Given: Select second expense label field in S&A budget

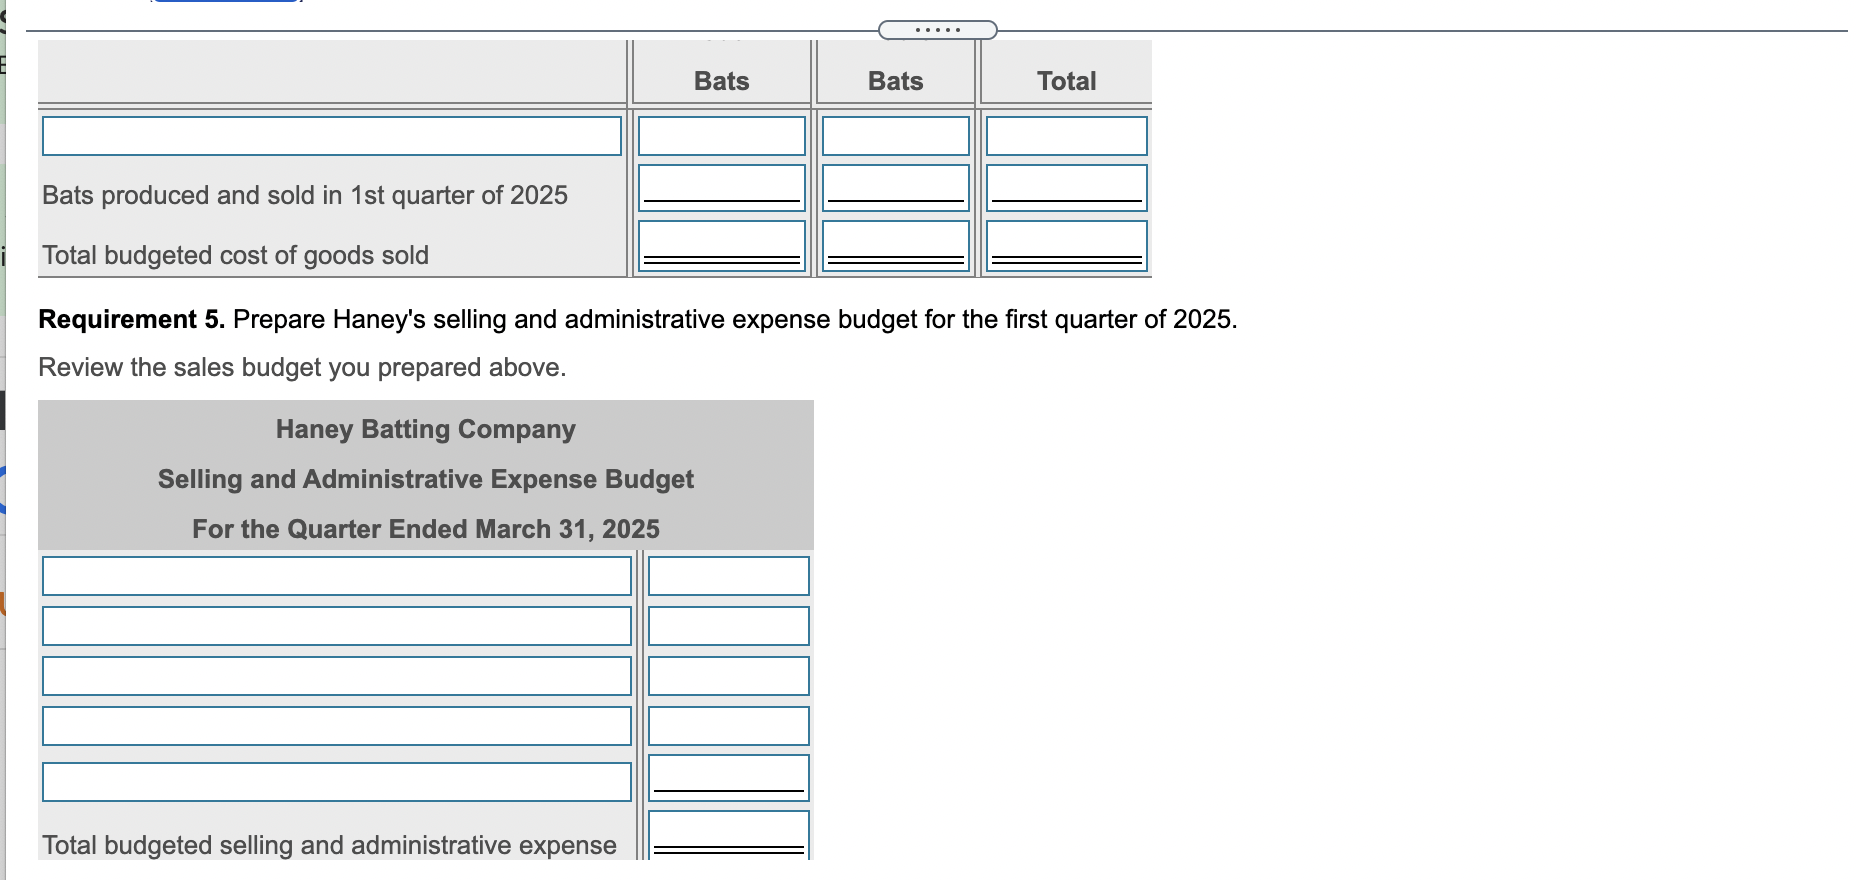Looking at the screenshot, I should click(337, 626).
